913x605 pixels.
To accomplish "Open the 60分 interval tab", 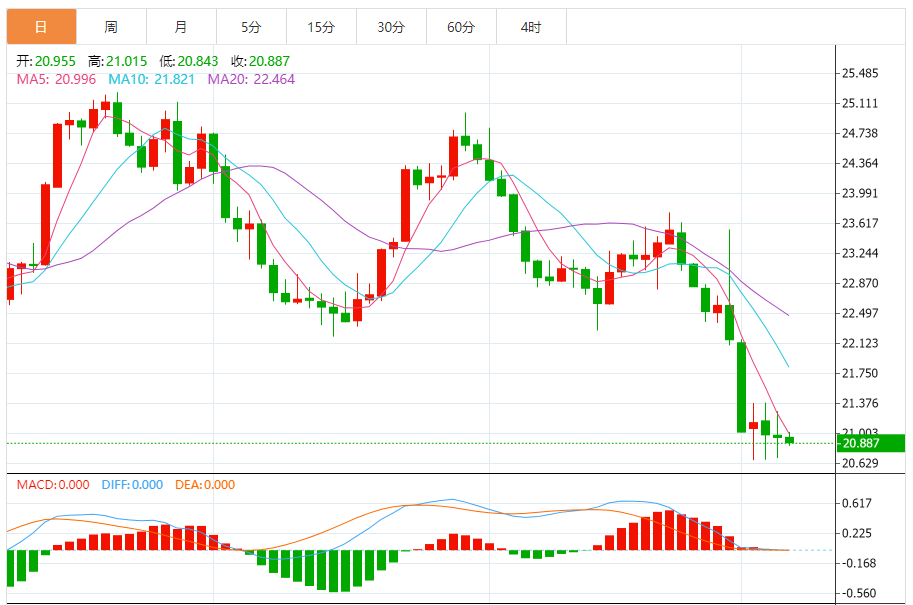I will [461, 27].
